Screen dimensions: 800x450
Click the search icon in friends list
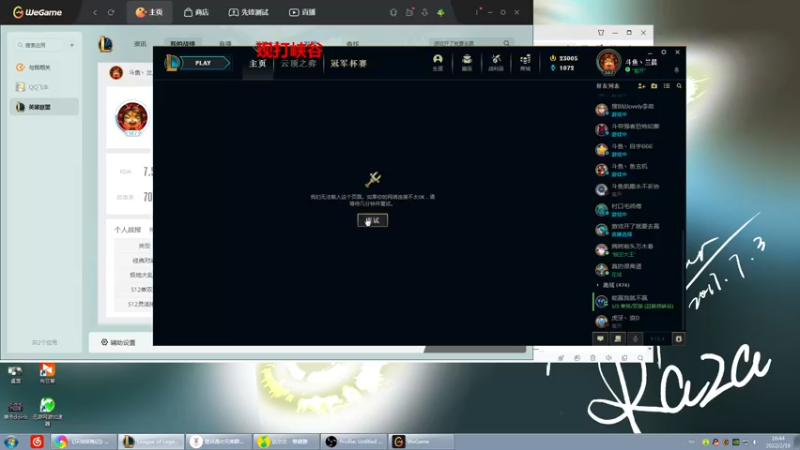679,86
